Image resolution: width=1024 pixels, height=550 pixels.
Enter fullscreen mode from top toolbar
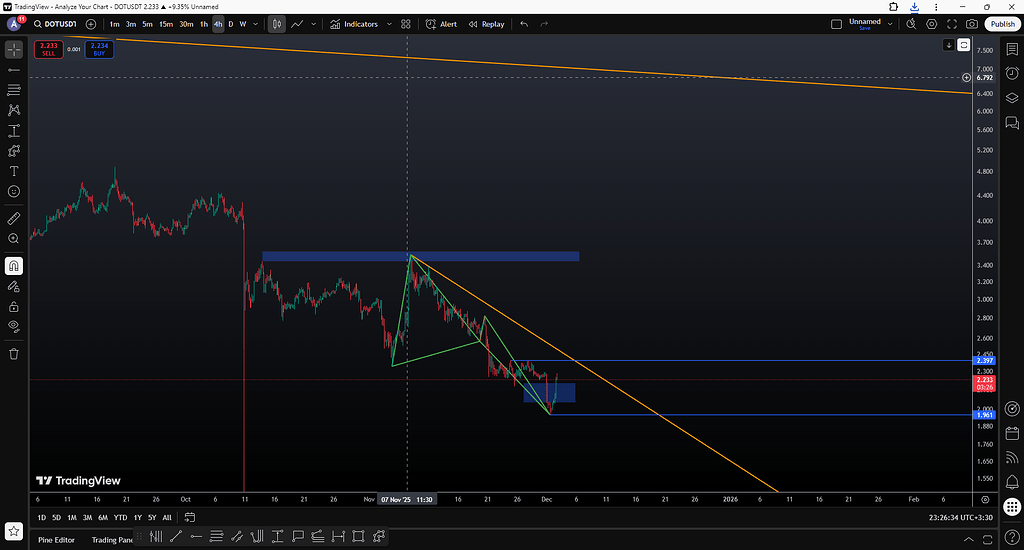point(952,24)
